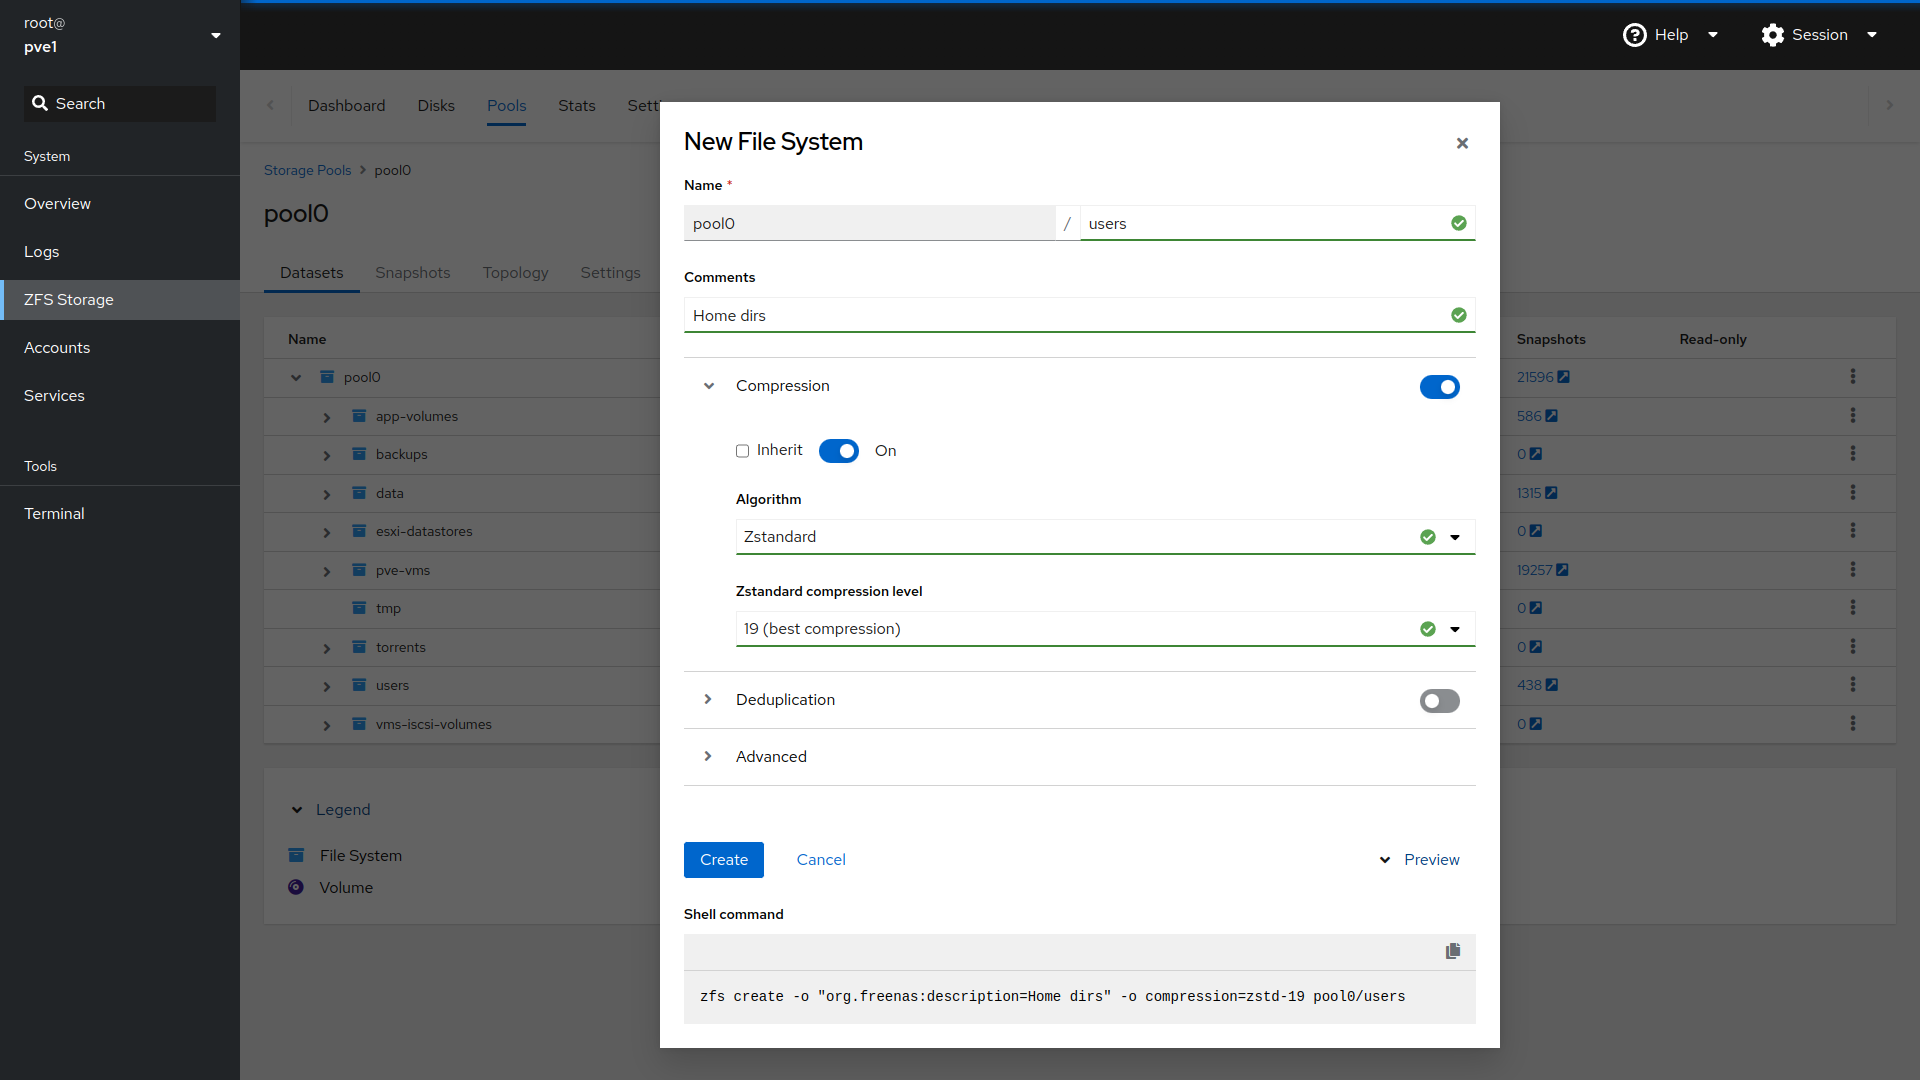Enable the Deduplication switch
1920x1080 pixels.
(1439, 701)
